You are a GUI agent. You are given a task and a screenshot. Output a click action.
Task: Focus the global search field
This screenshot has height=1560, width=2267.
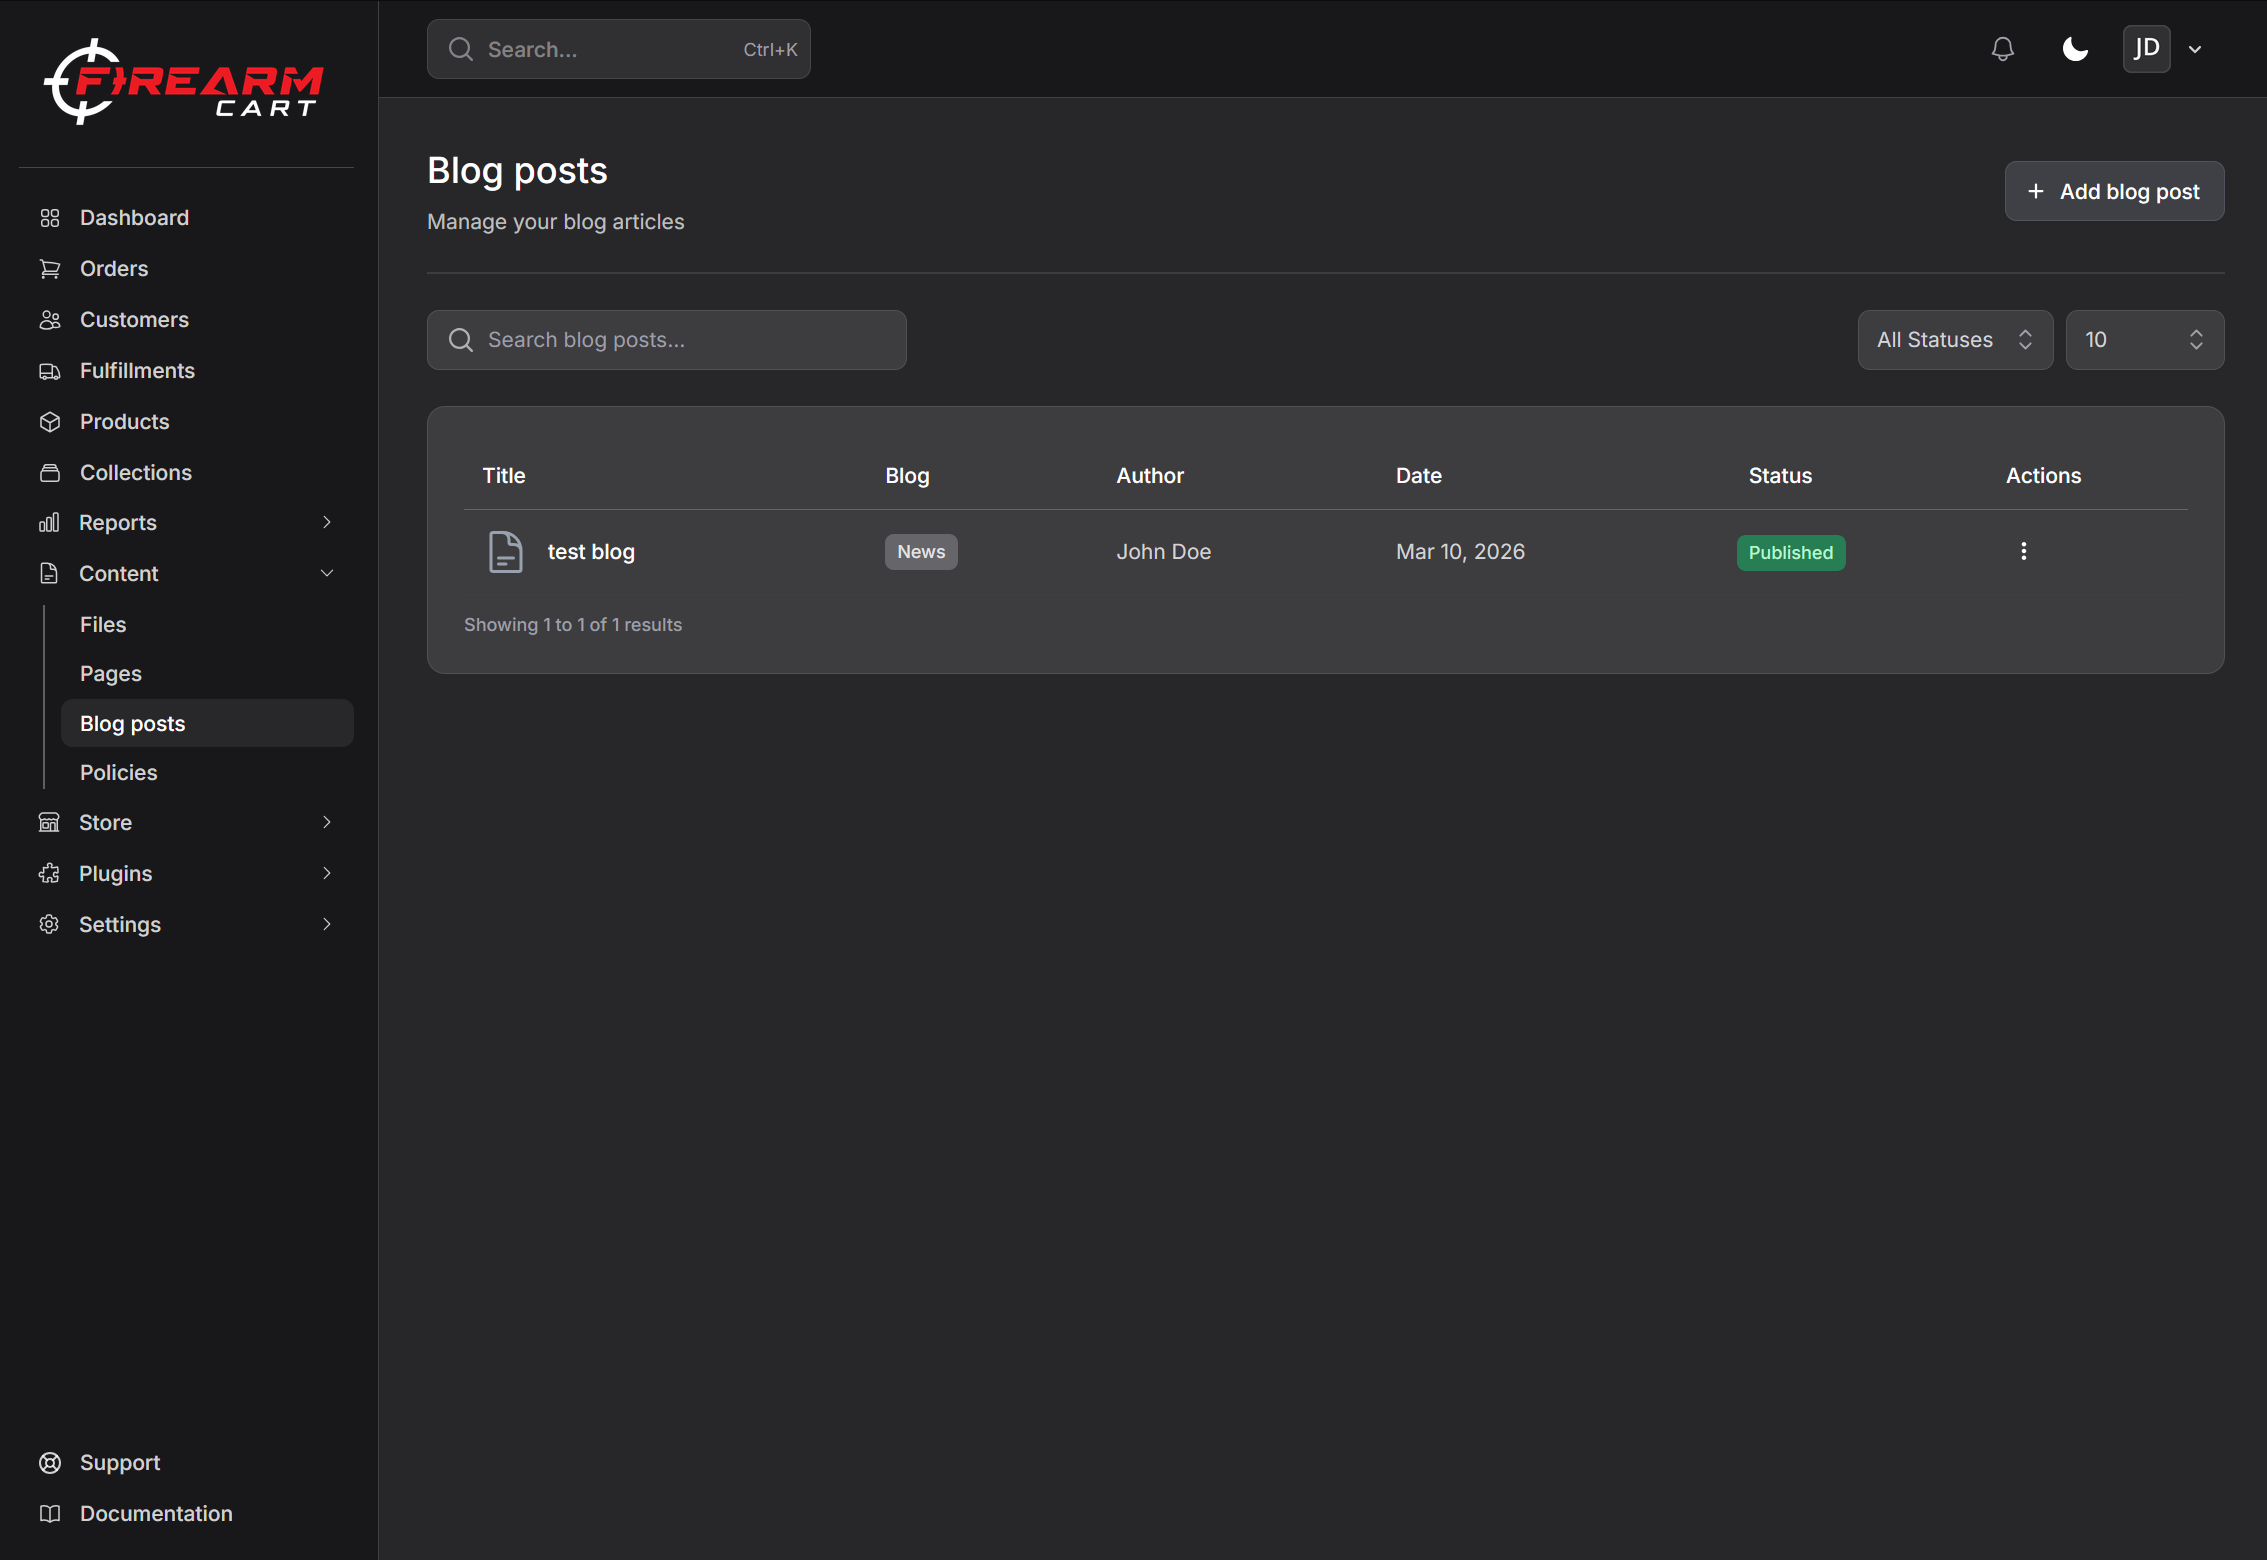pyautogui.click(x=618, y=49)
